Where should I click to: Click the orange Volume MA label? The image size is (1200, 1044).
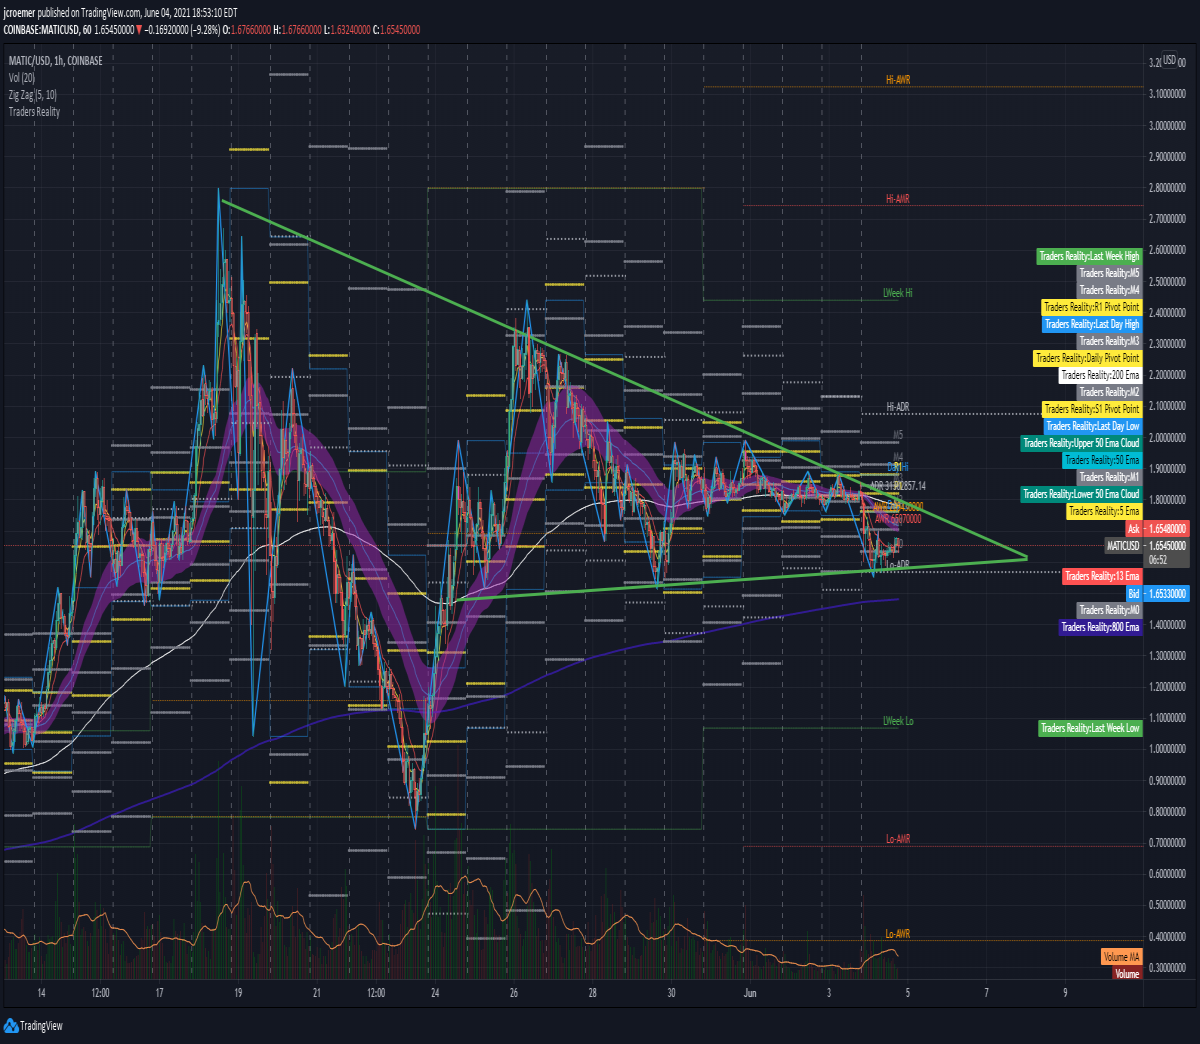coord(1121,957)
